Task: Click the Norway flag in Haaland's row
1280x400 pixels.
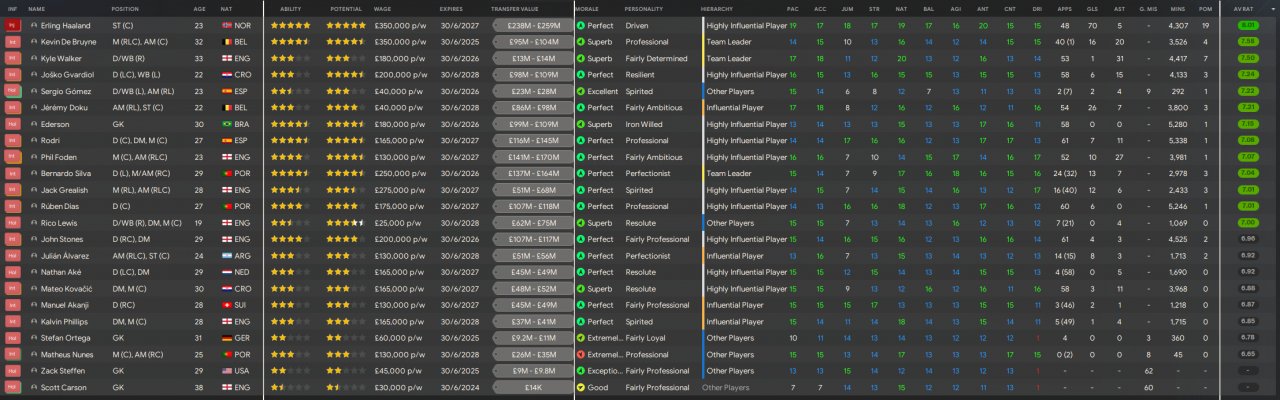Action: (226, 26)
